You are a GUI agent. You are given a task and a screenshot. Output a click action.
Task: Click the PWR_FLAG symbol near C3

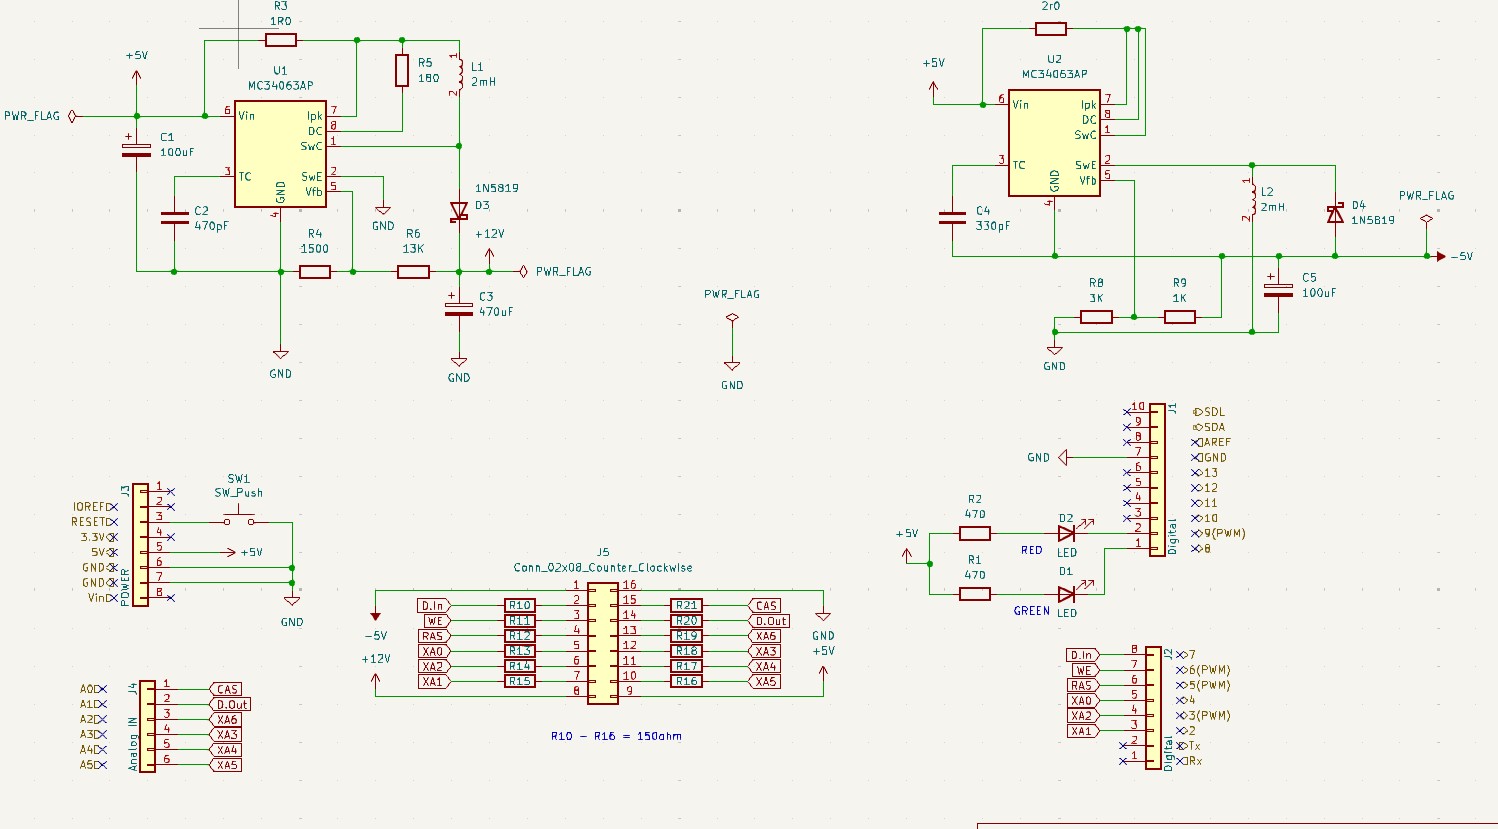(x=524, y=271)
